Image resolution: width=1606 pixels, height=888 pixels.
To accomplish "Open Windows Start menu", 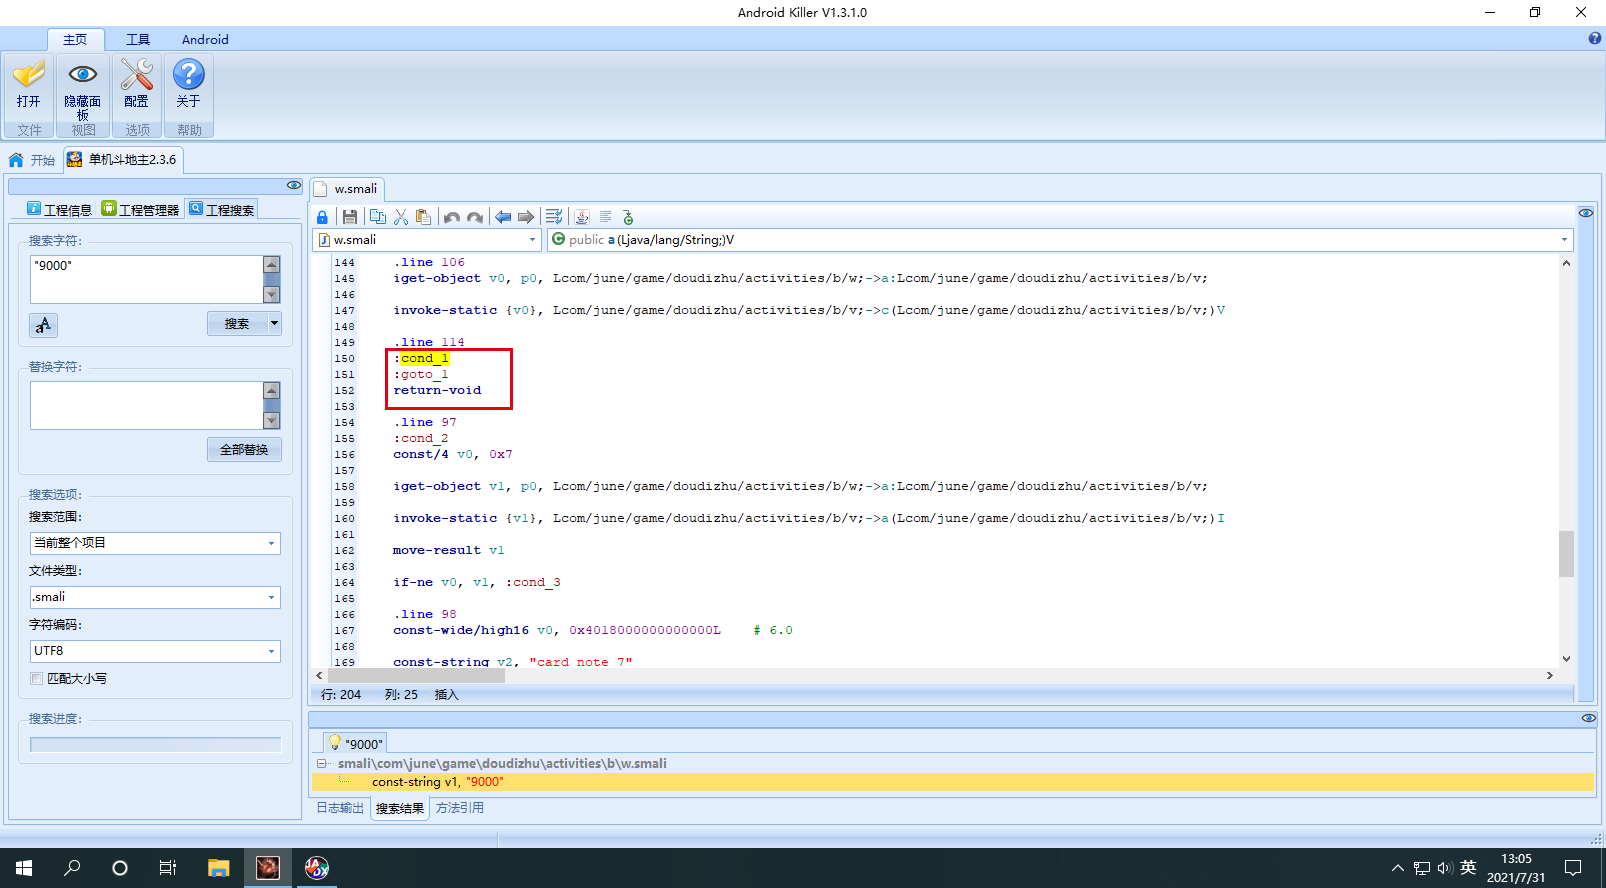I will pyautogui.click(x=24, y=868).
